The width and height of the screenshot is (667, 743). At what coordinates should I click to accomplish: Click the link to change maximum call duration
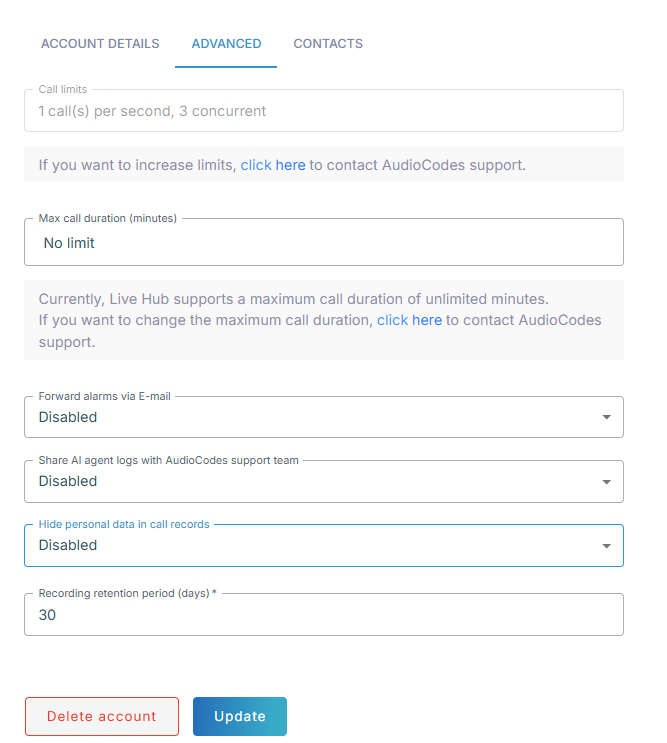coord(409,321)
